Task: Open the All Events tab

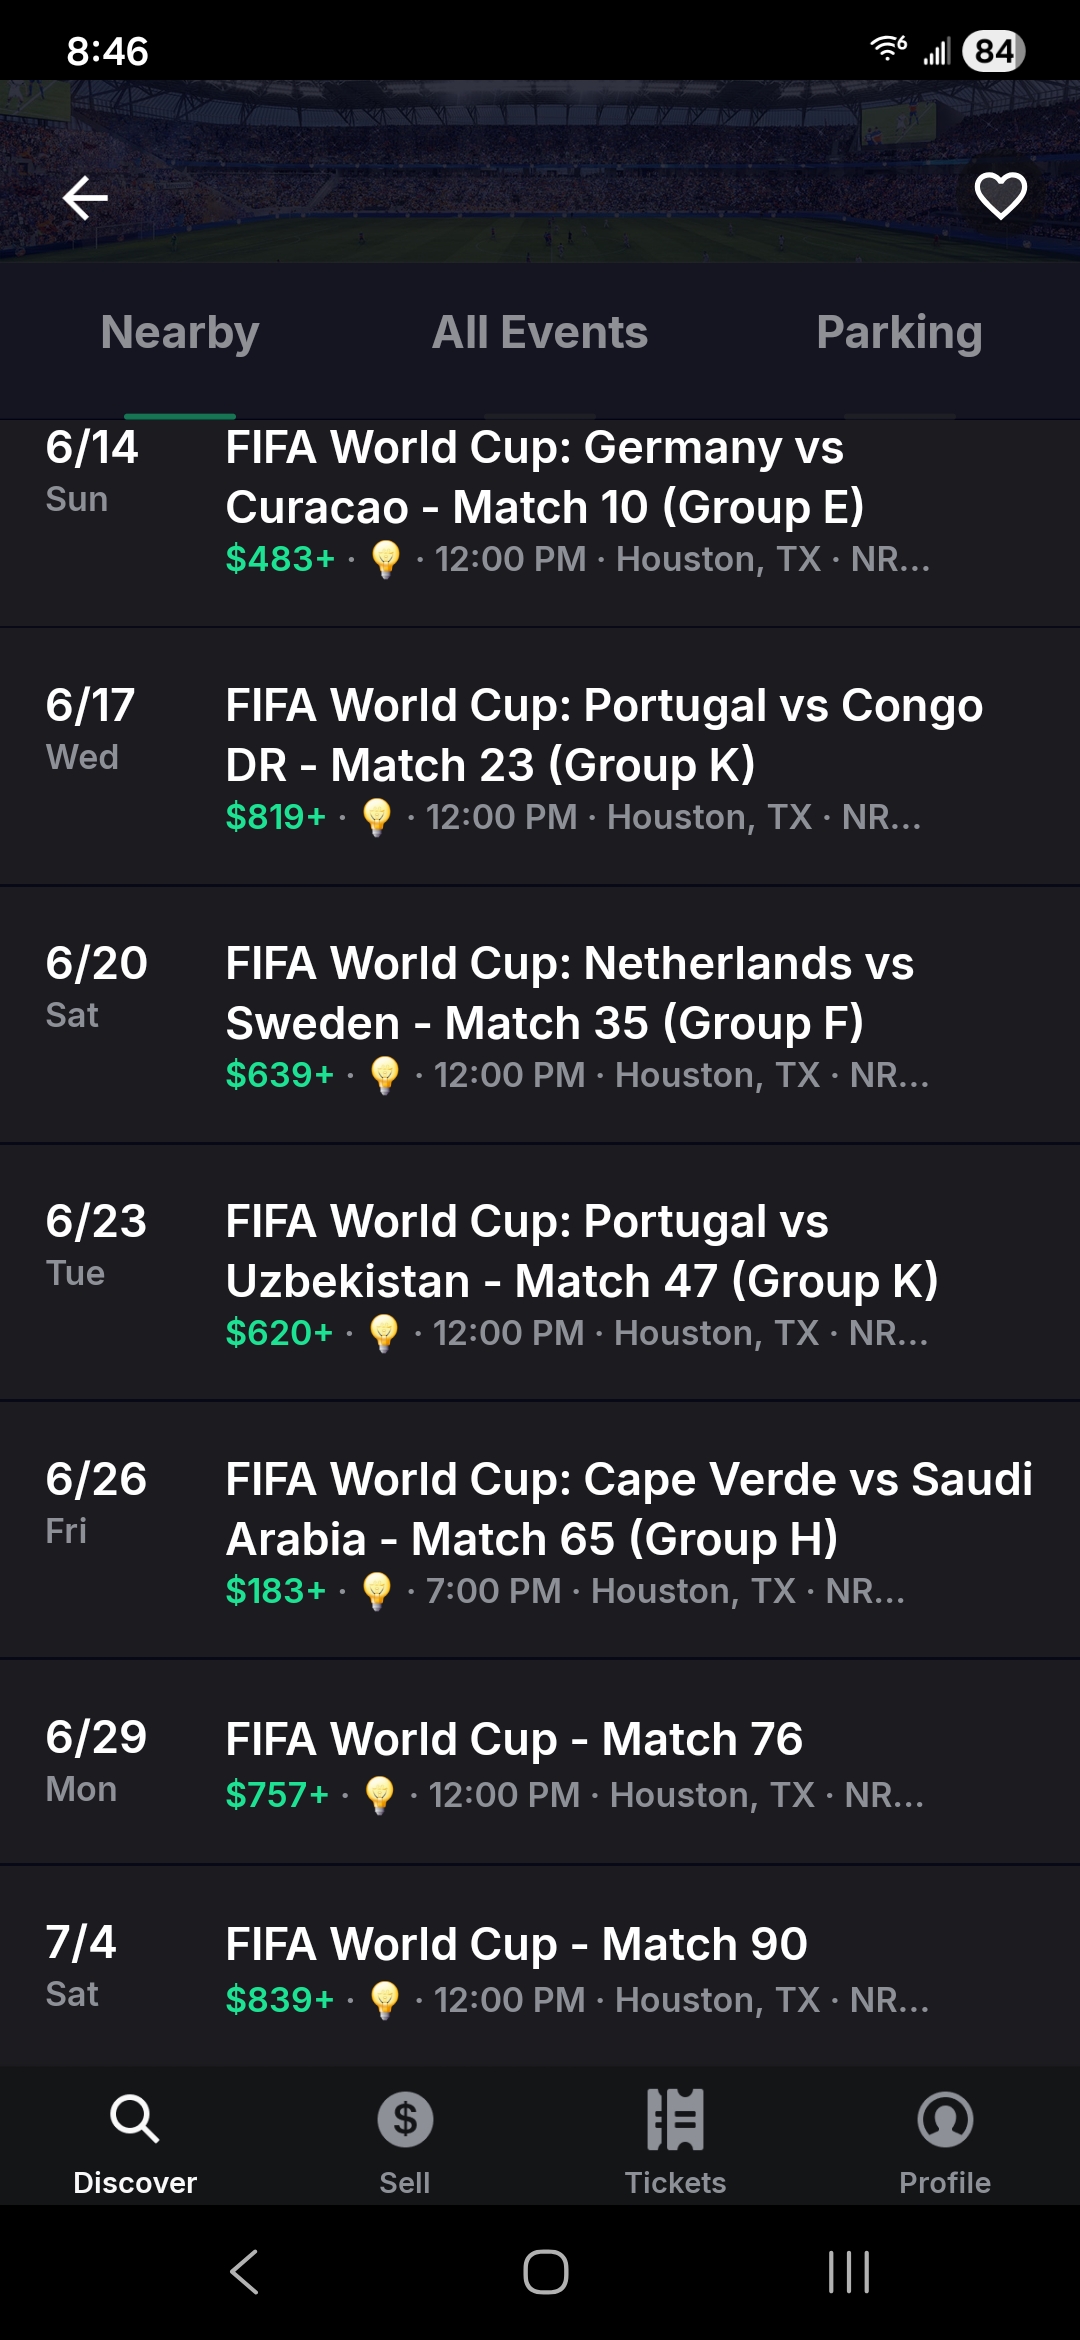Action: pos(540,333)
